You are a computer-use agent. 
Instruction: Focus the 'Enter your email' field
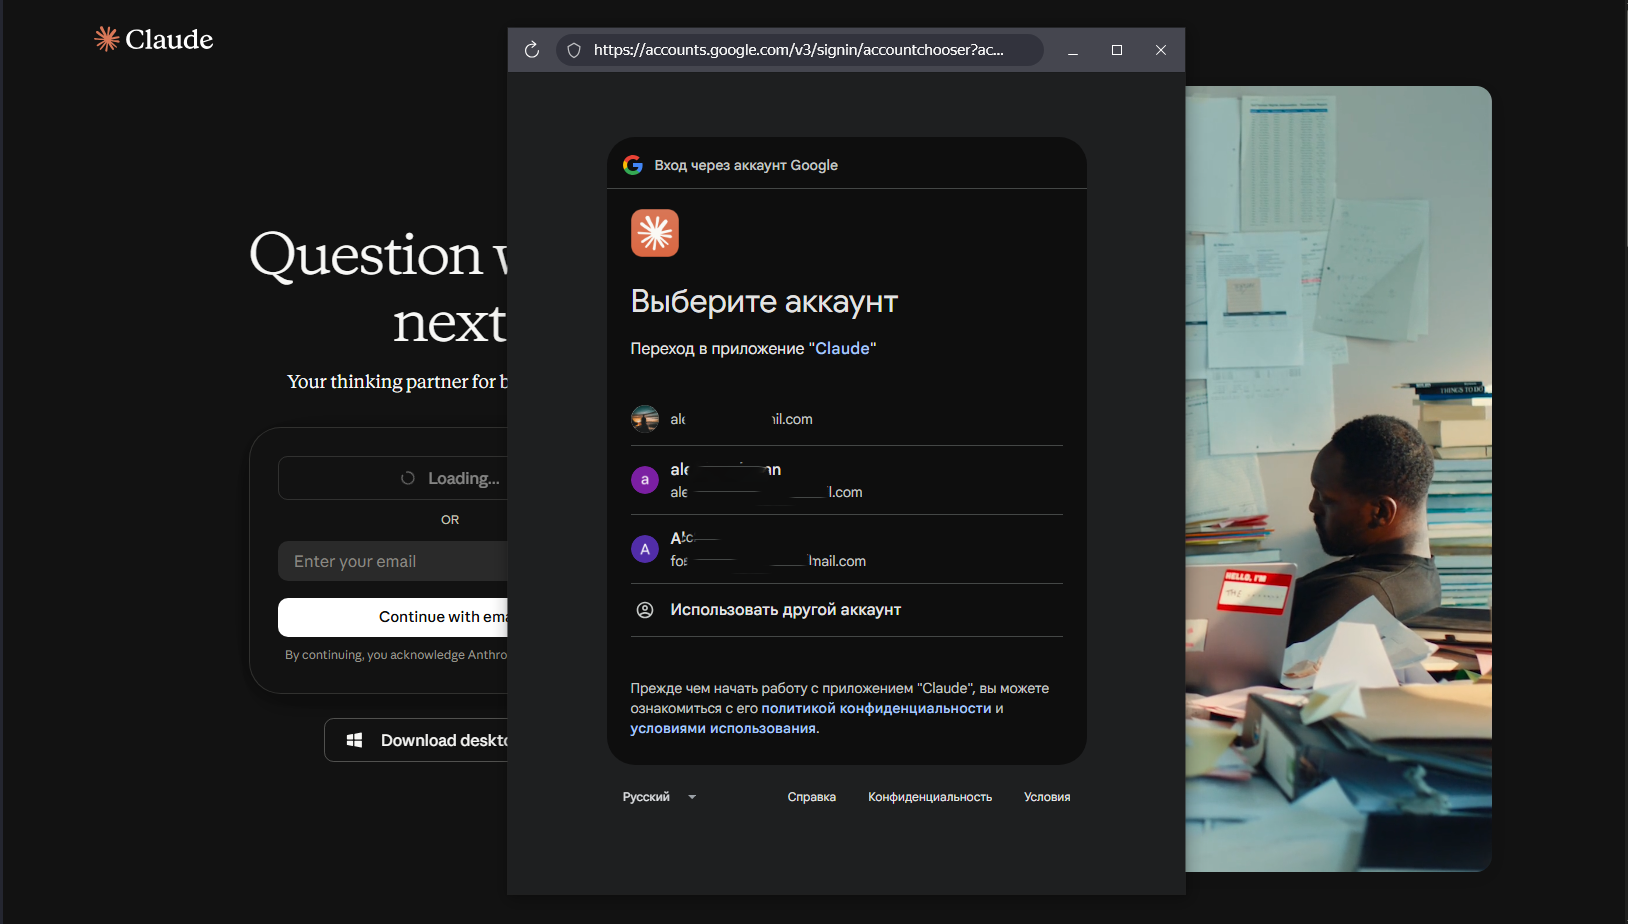pyautogui.click(x=393, y=561)
